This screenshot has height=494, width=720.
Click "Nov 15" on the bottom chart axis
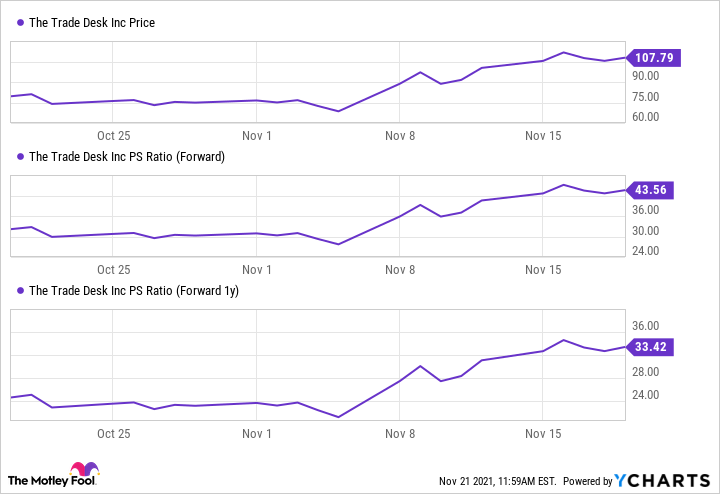pos(541,434)
